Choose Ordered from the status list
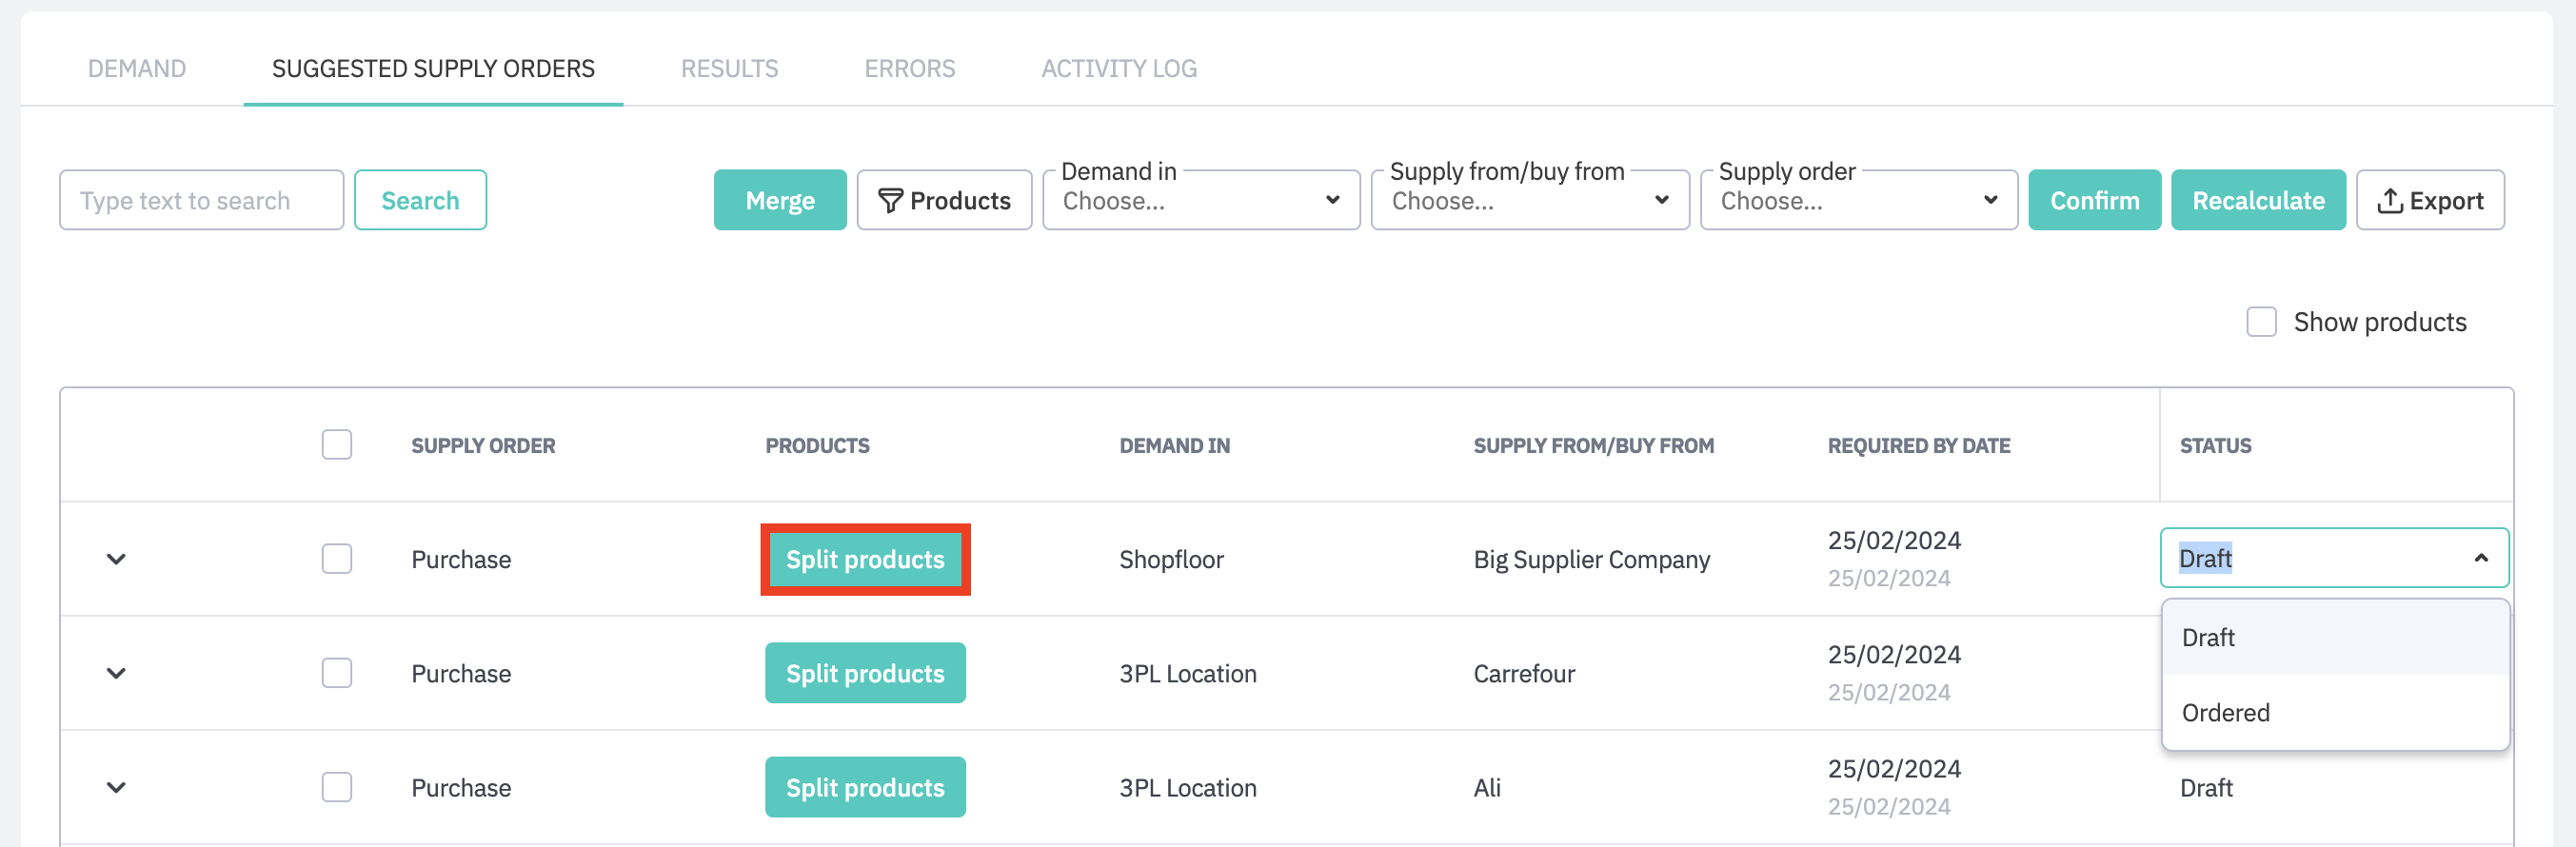 2225,713
